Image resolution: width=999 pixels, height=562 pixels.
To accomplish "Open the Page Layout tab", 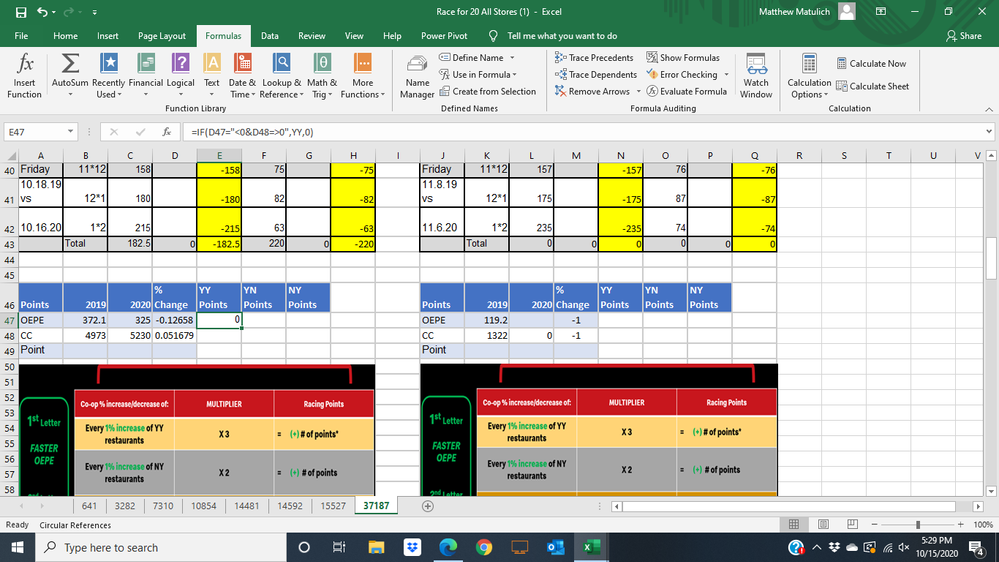I will (x=162, y=36).
